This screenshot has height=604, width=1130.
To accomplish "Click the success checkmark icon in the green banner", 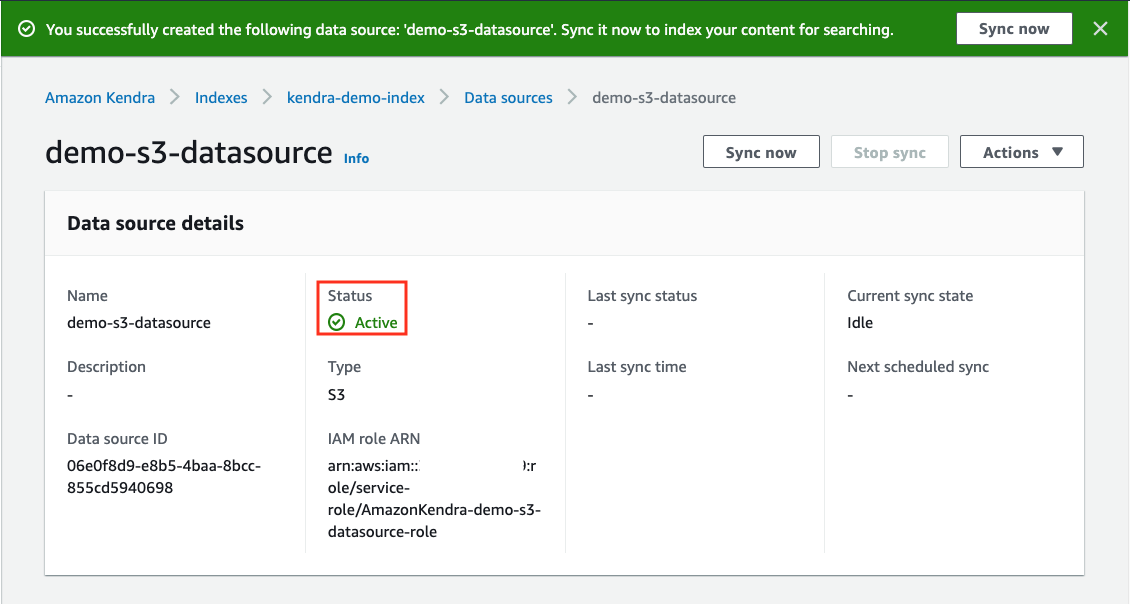I will pyautogui.click(x=27, y=29).
